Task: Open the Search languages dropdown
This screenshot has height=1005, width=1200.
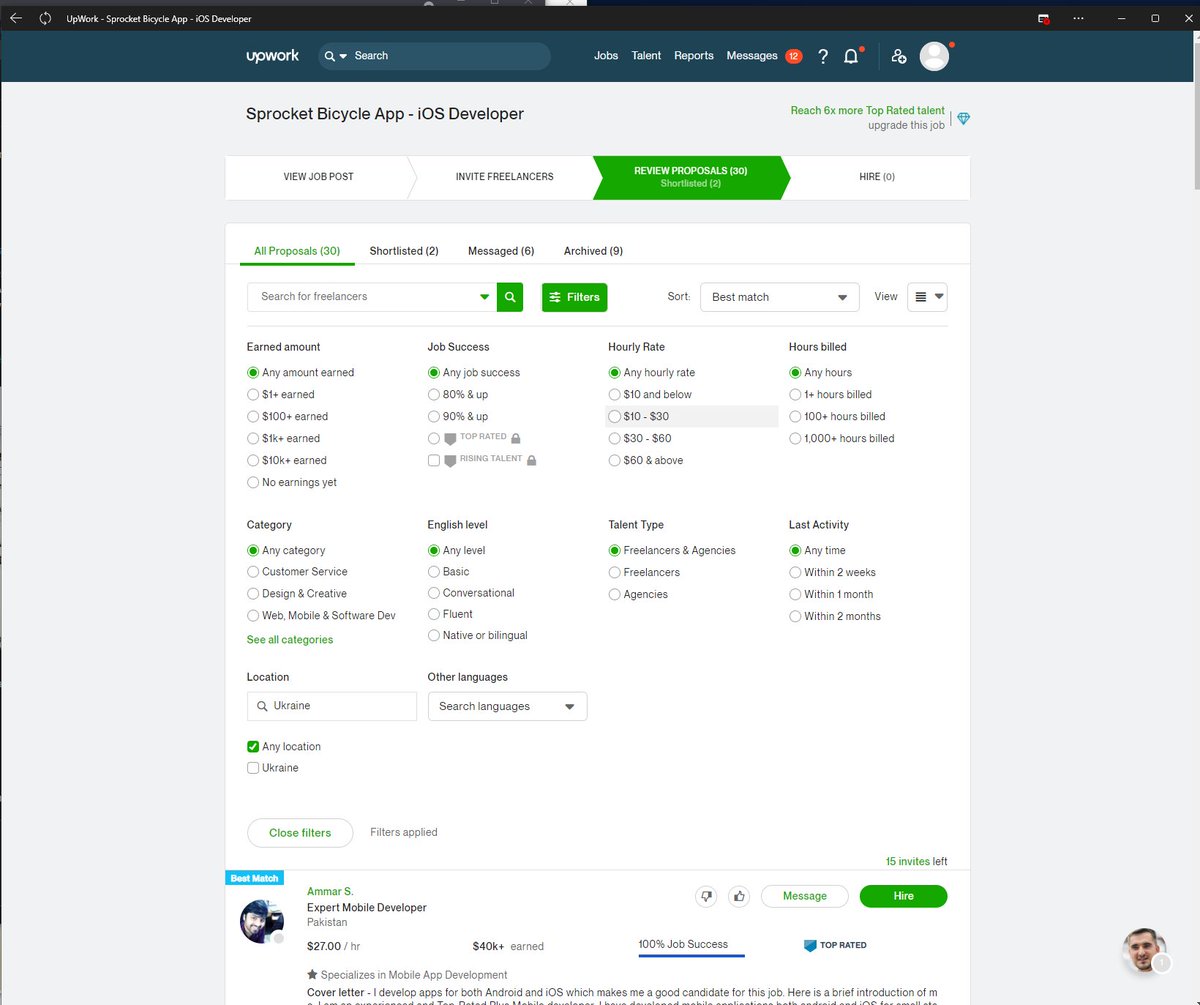Action: pos(507,706)
